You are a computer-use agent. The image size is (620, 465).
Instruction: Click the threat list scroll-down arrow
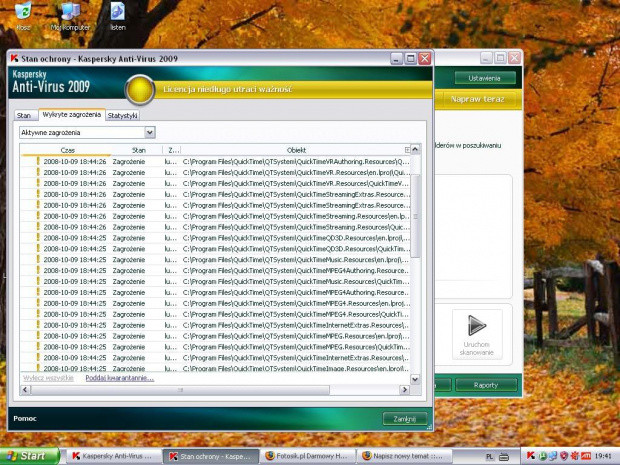415,379
